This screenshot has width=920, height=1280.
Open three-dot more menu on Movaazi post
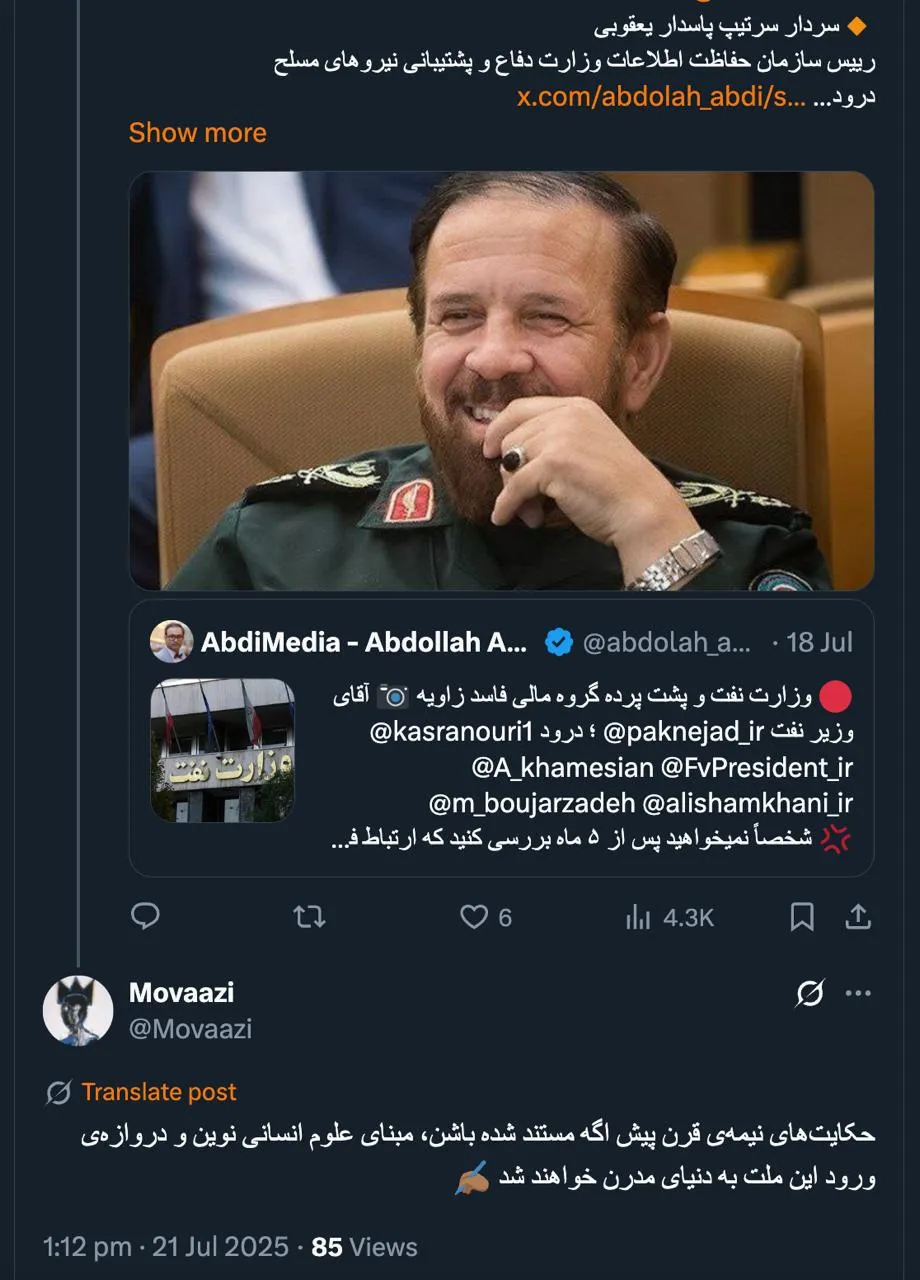point(859,994)
